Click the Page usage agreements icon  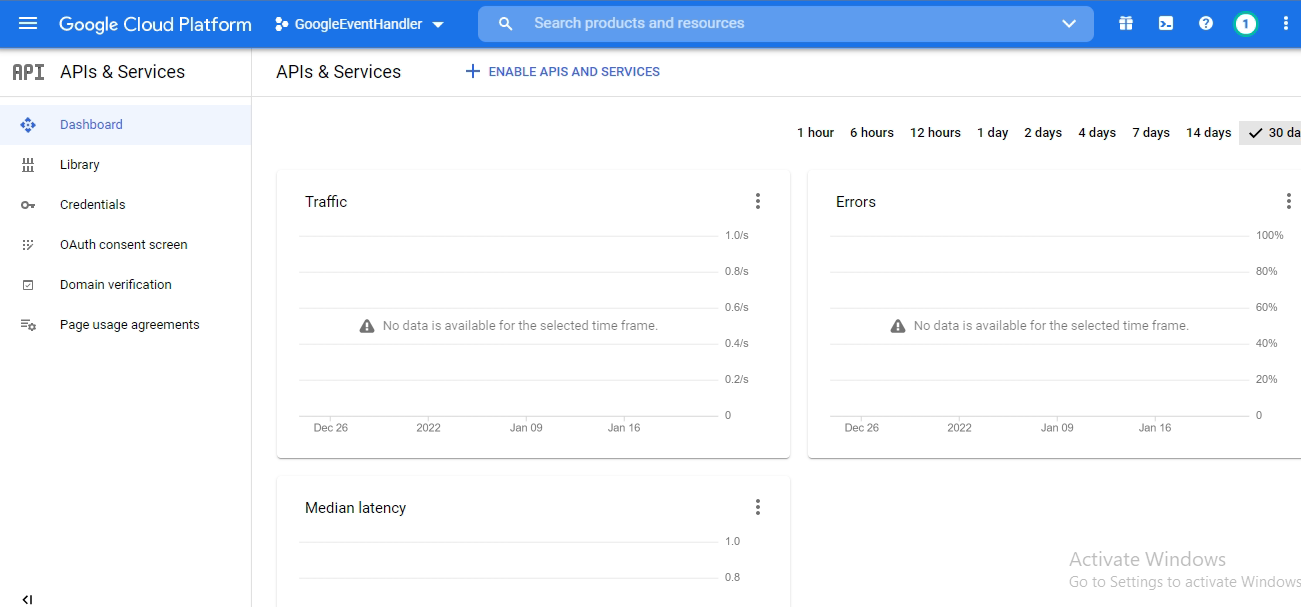pos(28,325)
